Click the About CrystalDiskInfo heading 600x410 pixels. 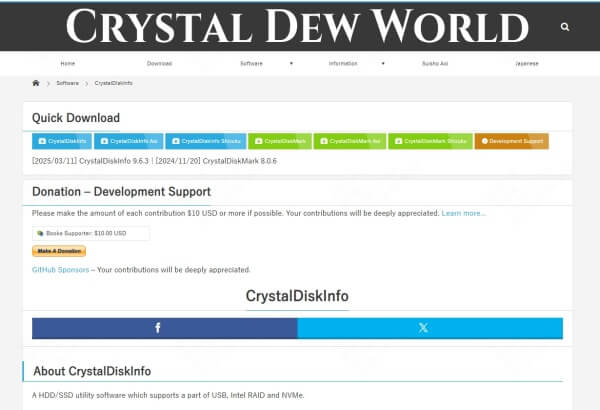coord(92,371)
